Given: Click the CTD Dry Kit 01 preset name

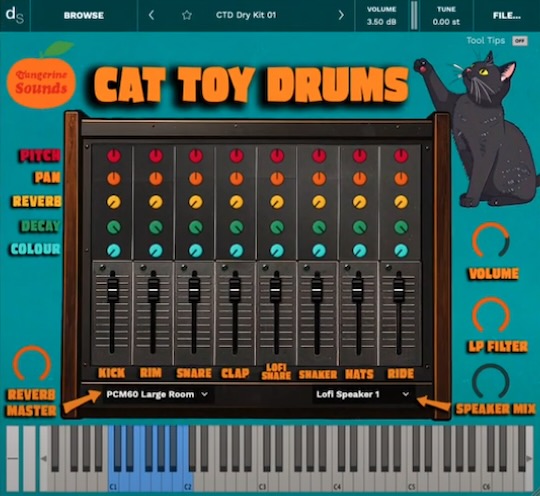Looking at the screenshot, I should tap(246, 15).
